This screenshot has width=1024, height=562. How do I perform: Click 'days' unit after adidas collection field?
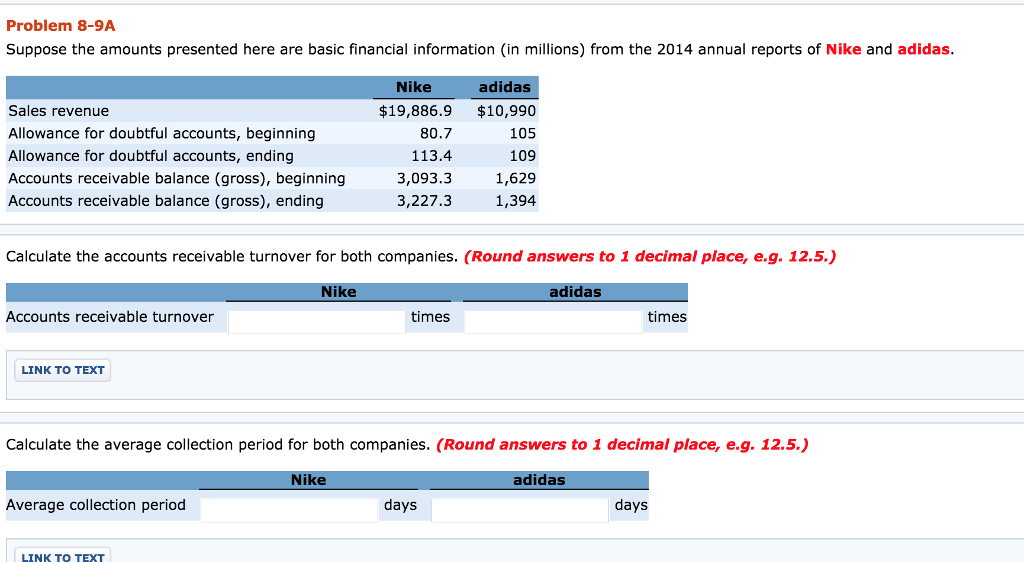pos(631,505)
